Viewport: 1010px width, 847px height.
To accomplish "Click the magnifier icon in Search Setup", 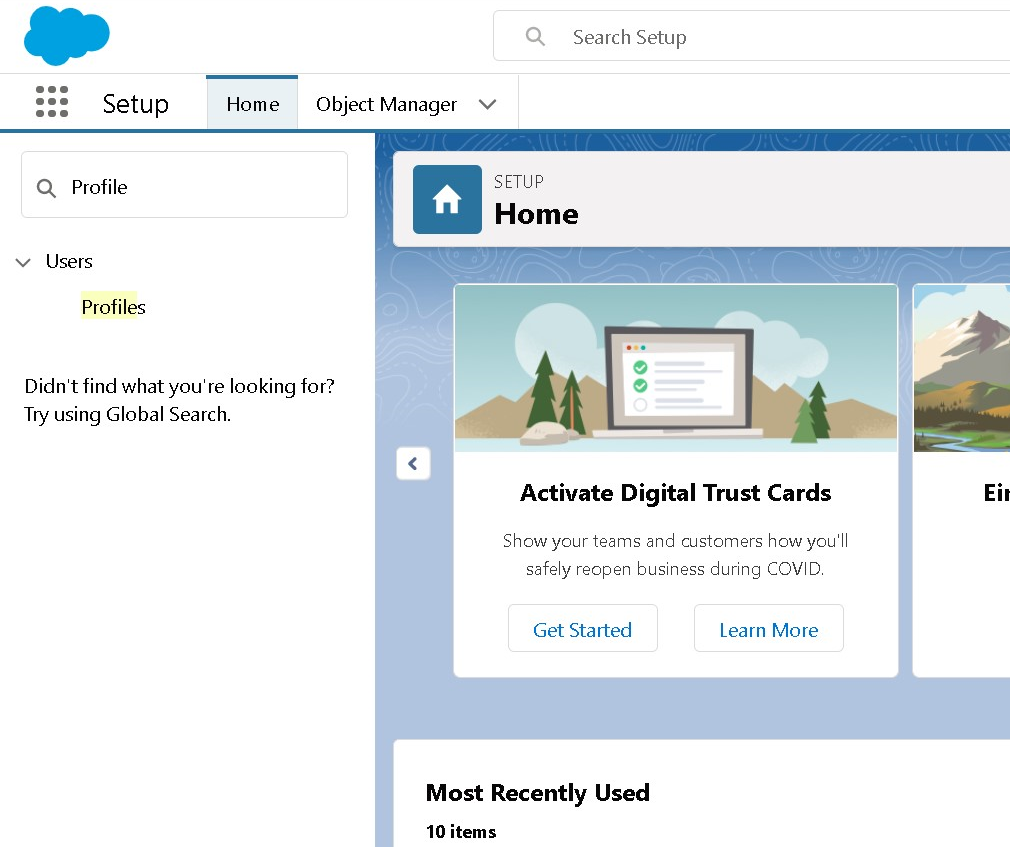I will [x=535, y=36].
